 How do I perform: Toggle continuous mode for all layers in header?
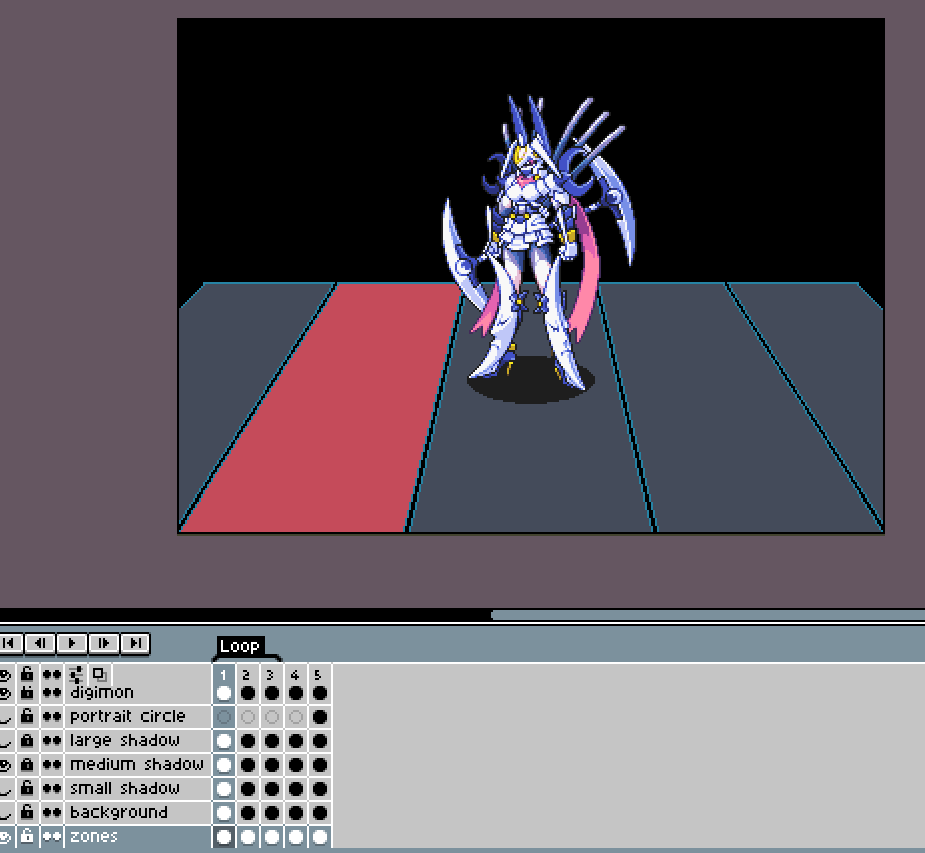[x=52, y=674]
